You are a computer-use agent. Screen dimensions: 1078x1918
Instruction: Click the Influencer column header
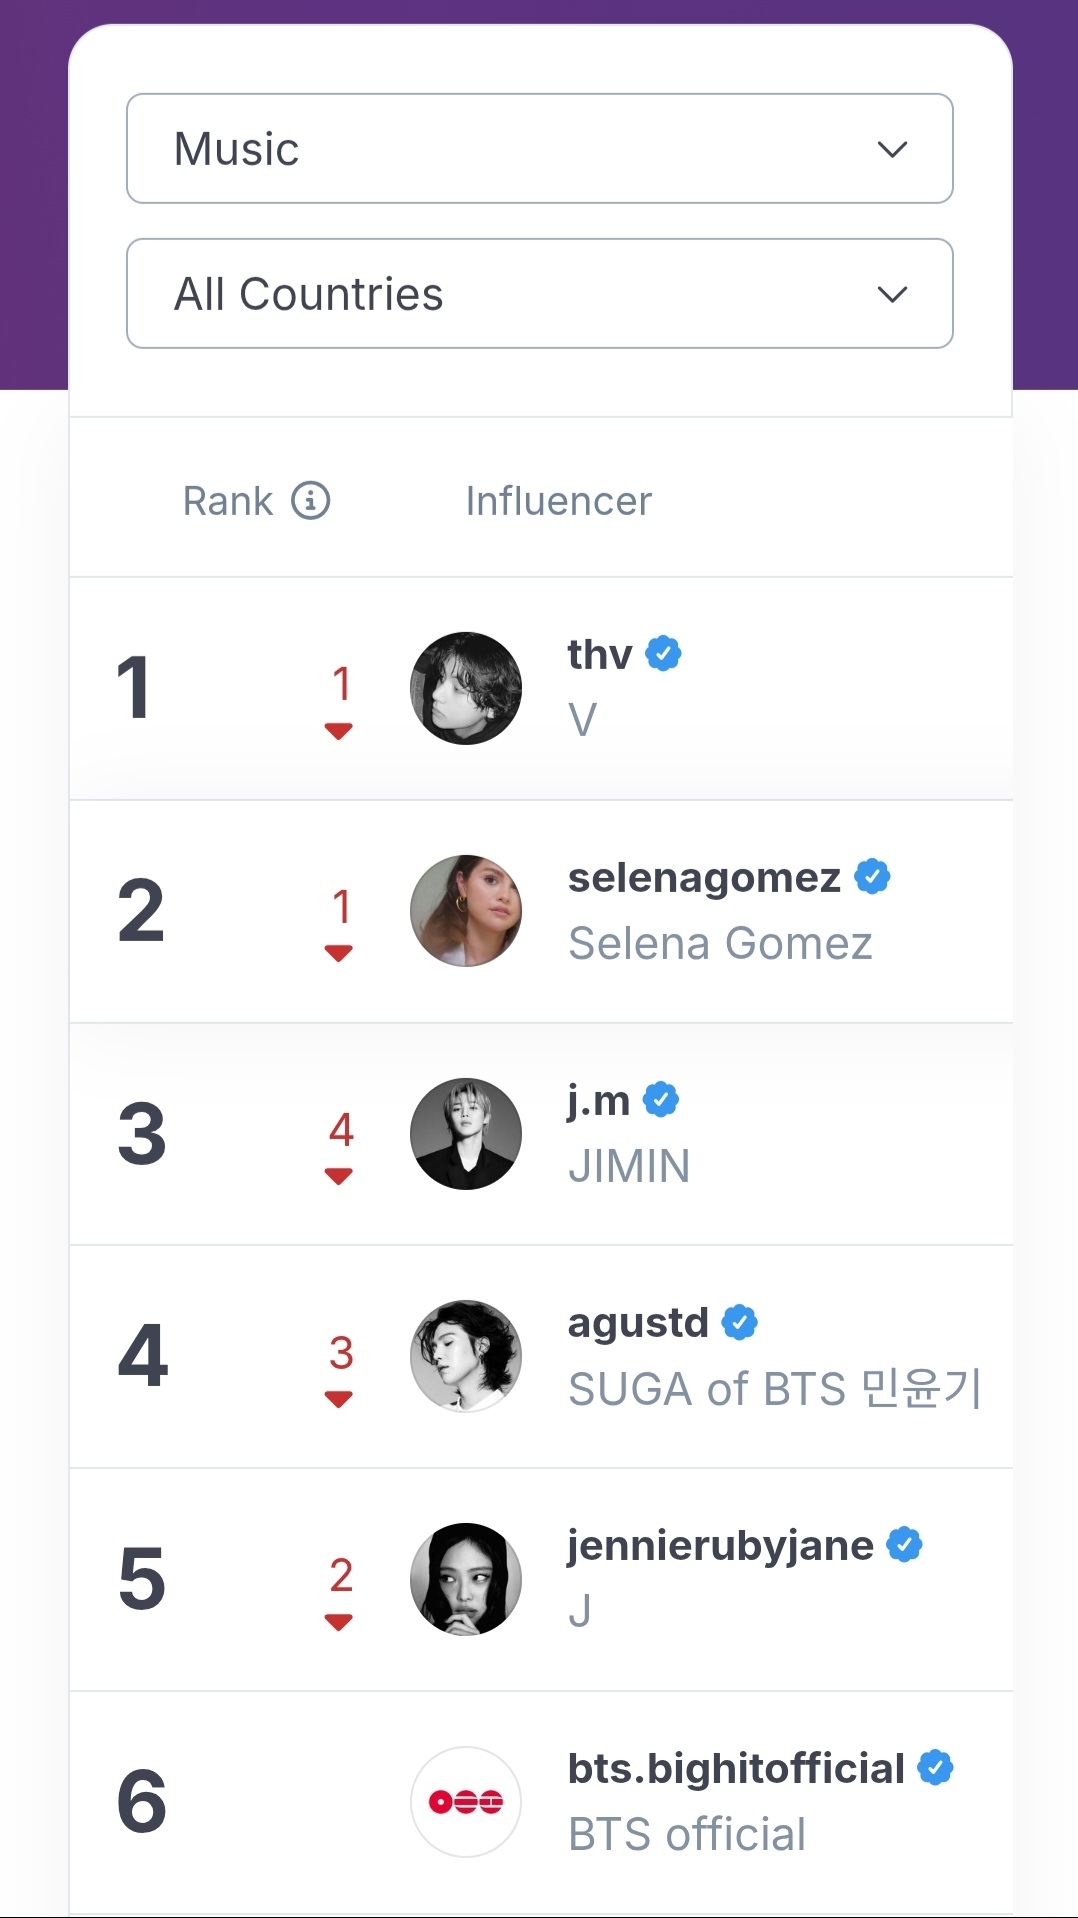click(x=558, y=501)
